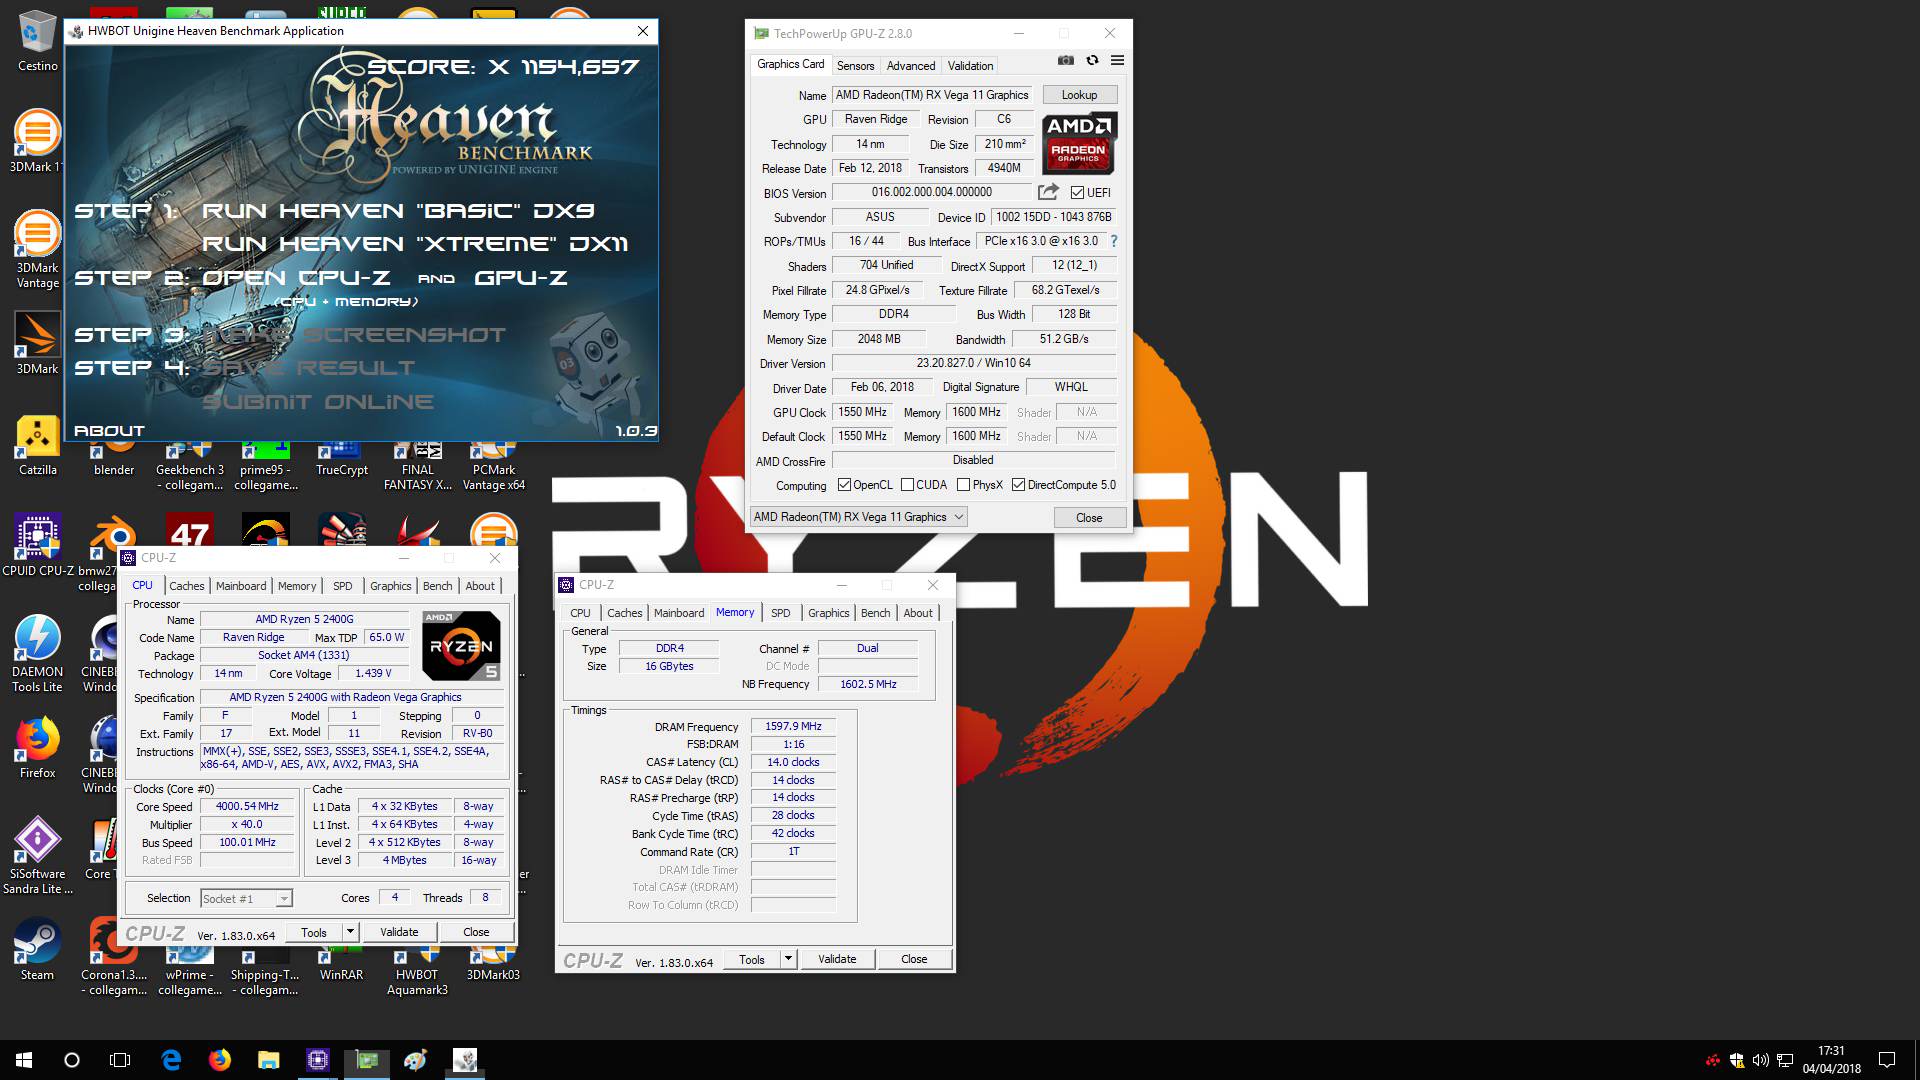This screenshot has width=1920, height=1080.
Task: Open the blender desktop shortcut
Action: [114, 460]
